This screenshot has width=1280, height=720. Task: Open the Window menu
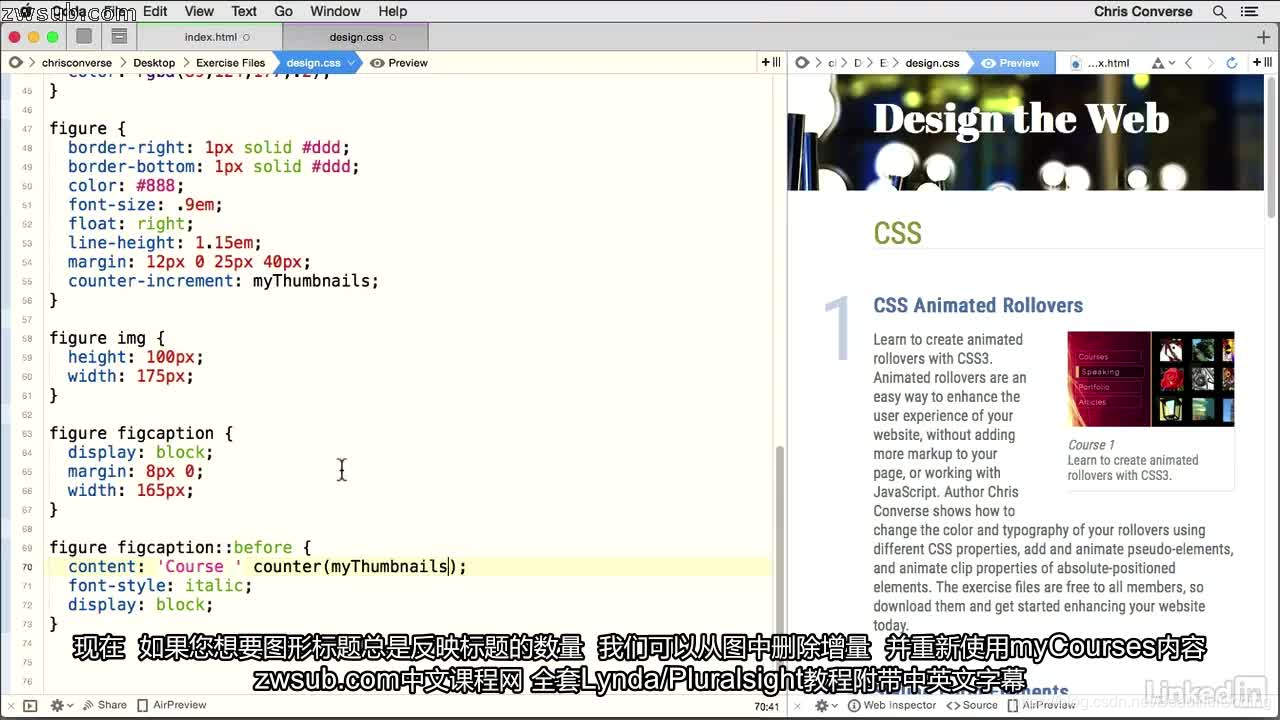point(335,11)
